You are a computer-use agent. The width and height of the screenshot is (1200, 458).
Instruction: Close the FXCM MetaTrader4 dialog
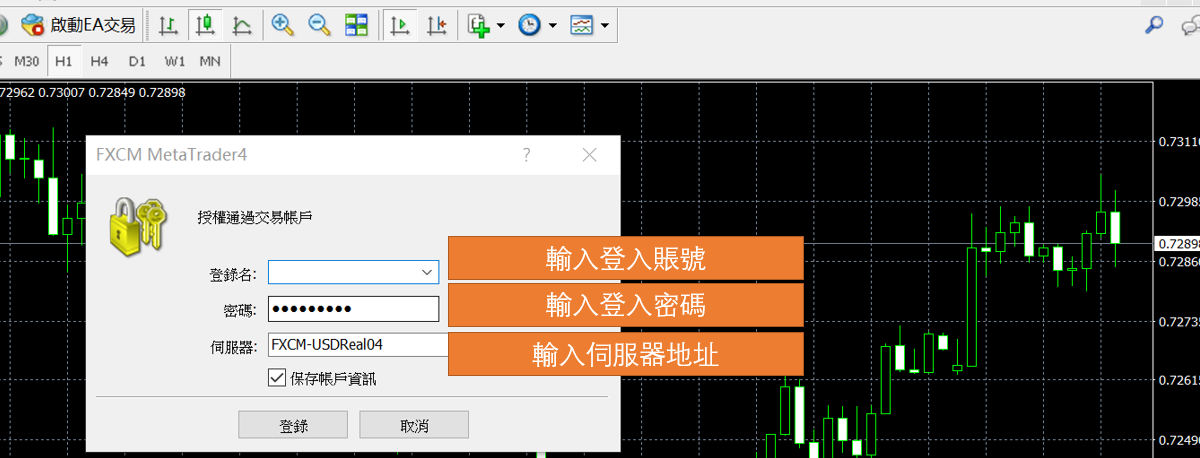(590, 155)
